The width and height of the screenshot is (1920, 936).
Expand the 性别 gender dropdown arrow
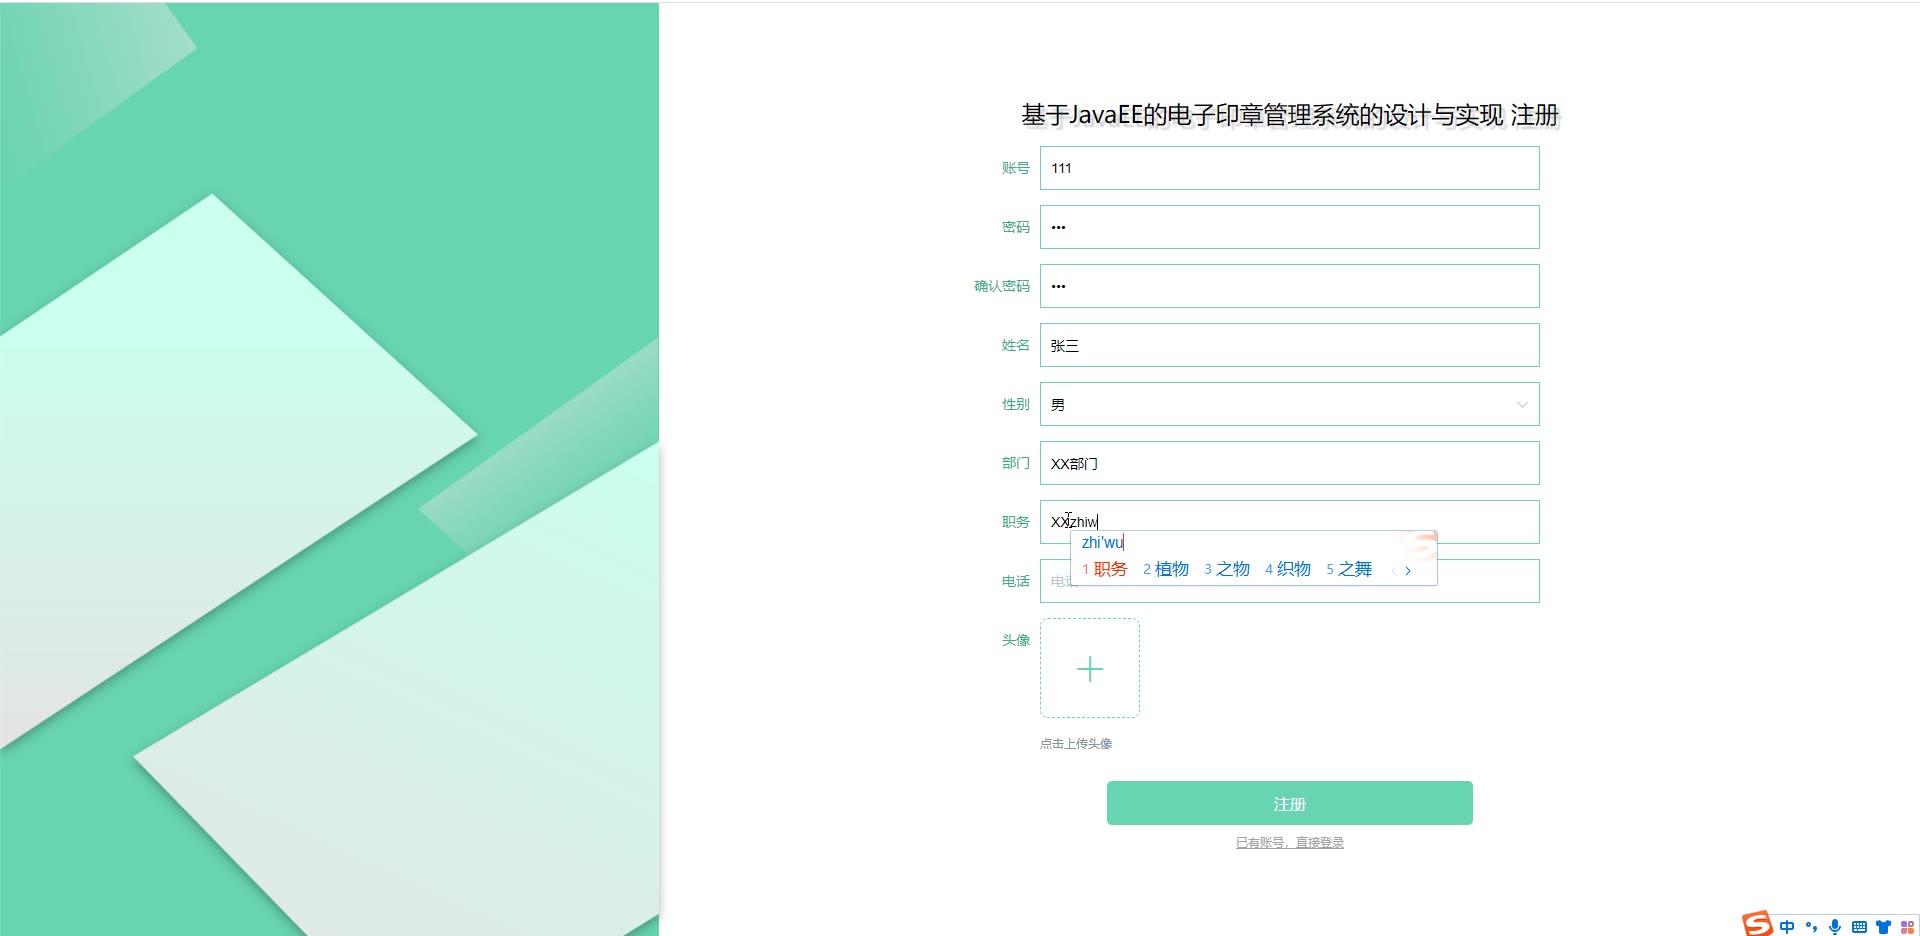(1522, 405)
